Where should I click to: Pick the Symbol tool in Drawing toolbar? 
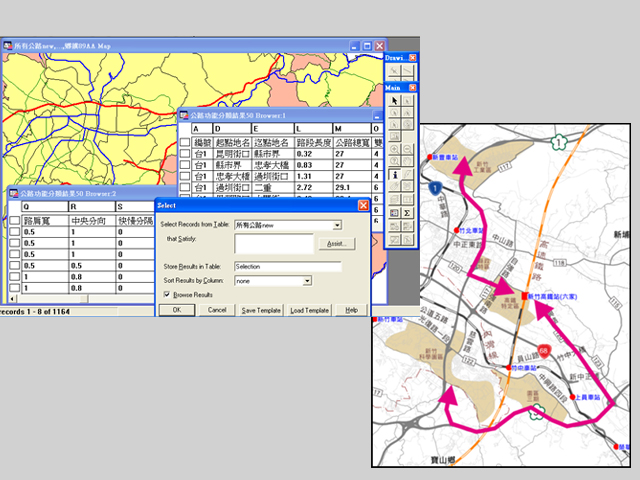point(394,71)
